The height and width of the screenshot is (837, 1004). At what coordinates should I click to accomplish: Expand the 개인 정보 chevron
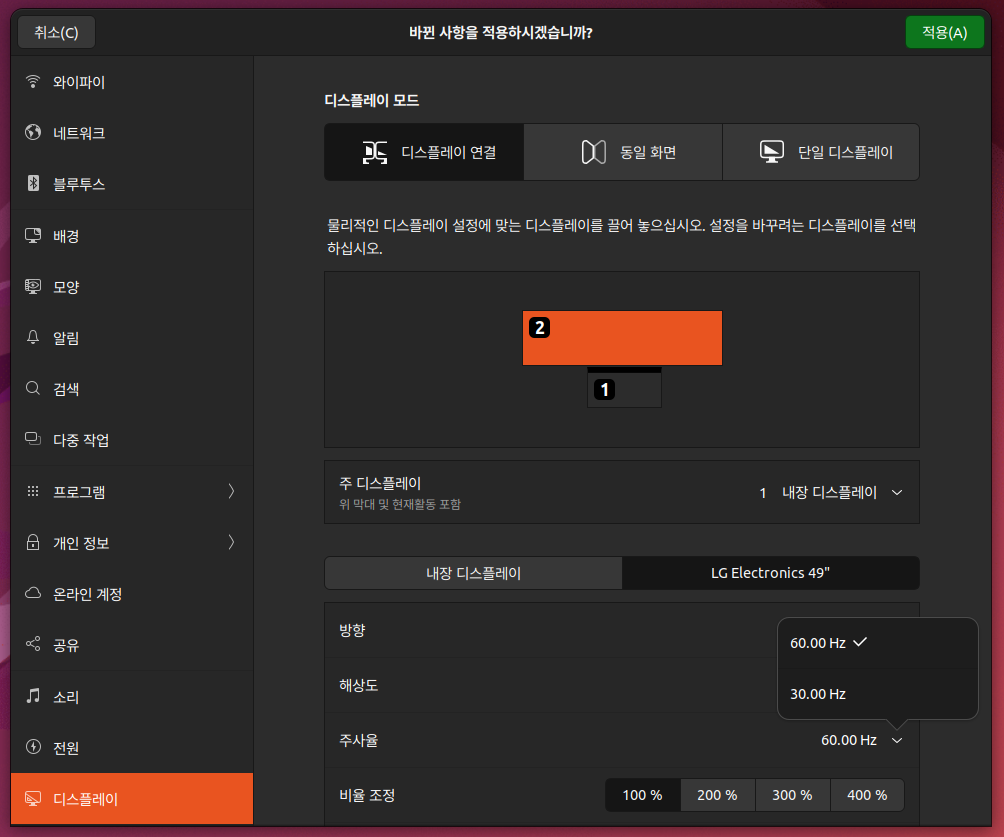coord(231,542)
